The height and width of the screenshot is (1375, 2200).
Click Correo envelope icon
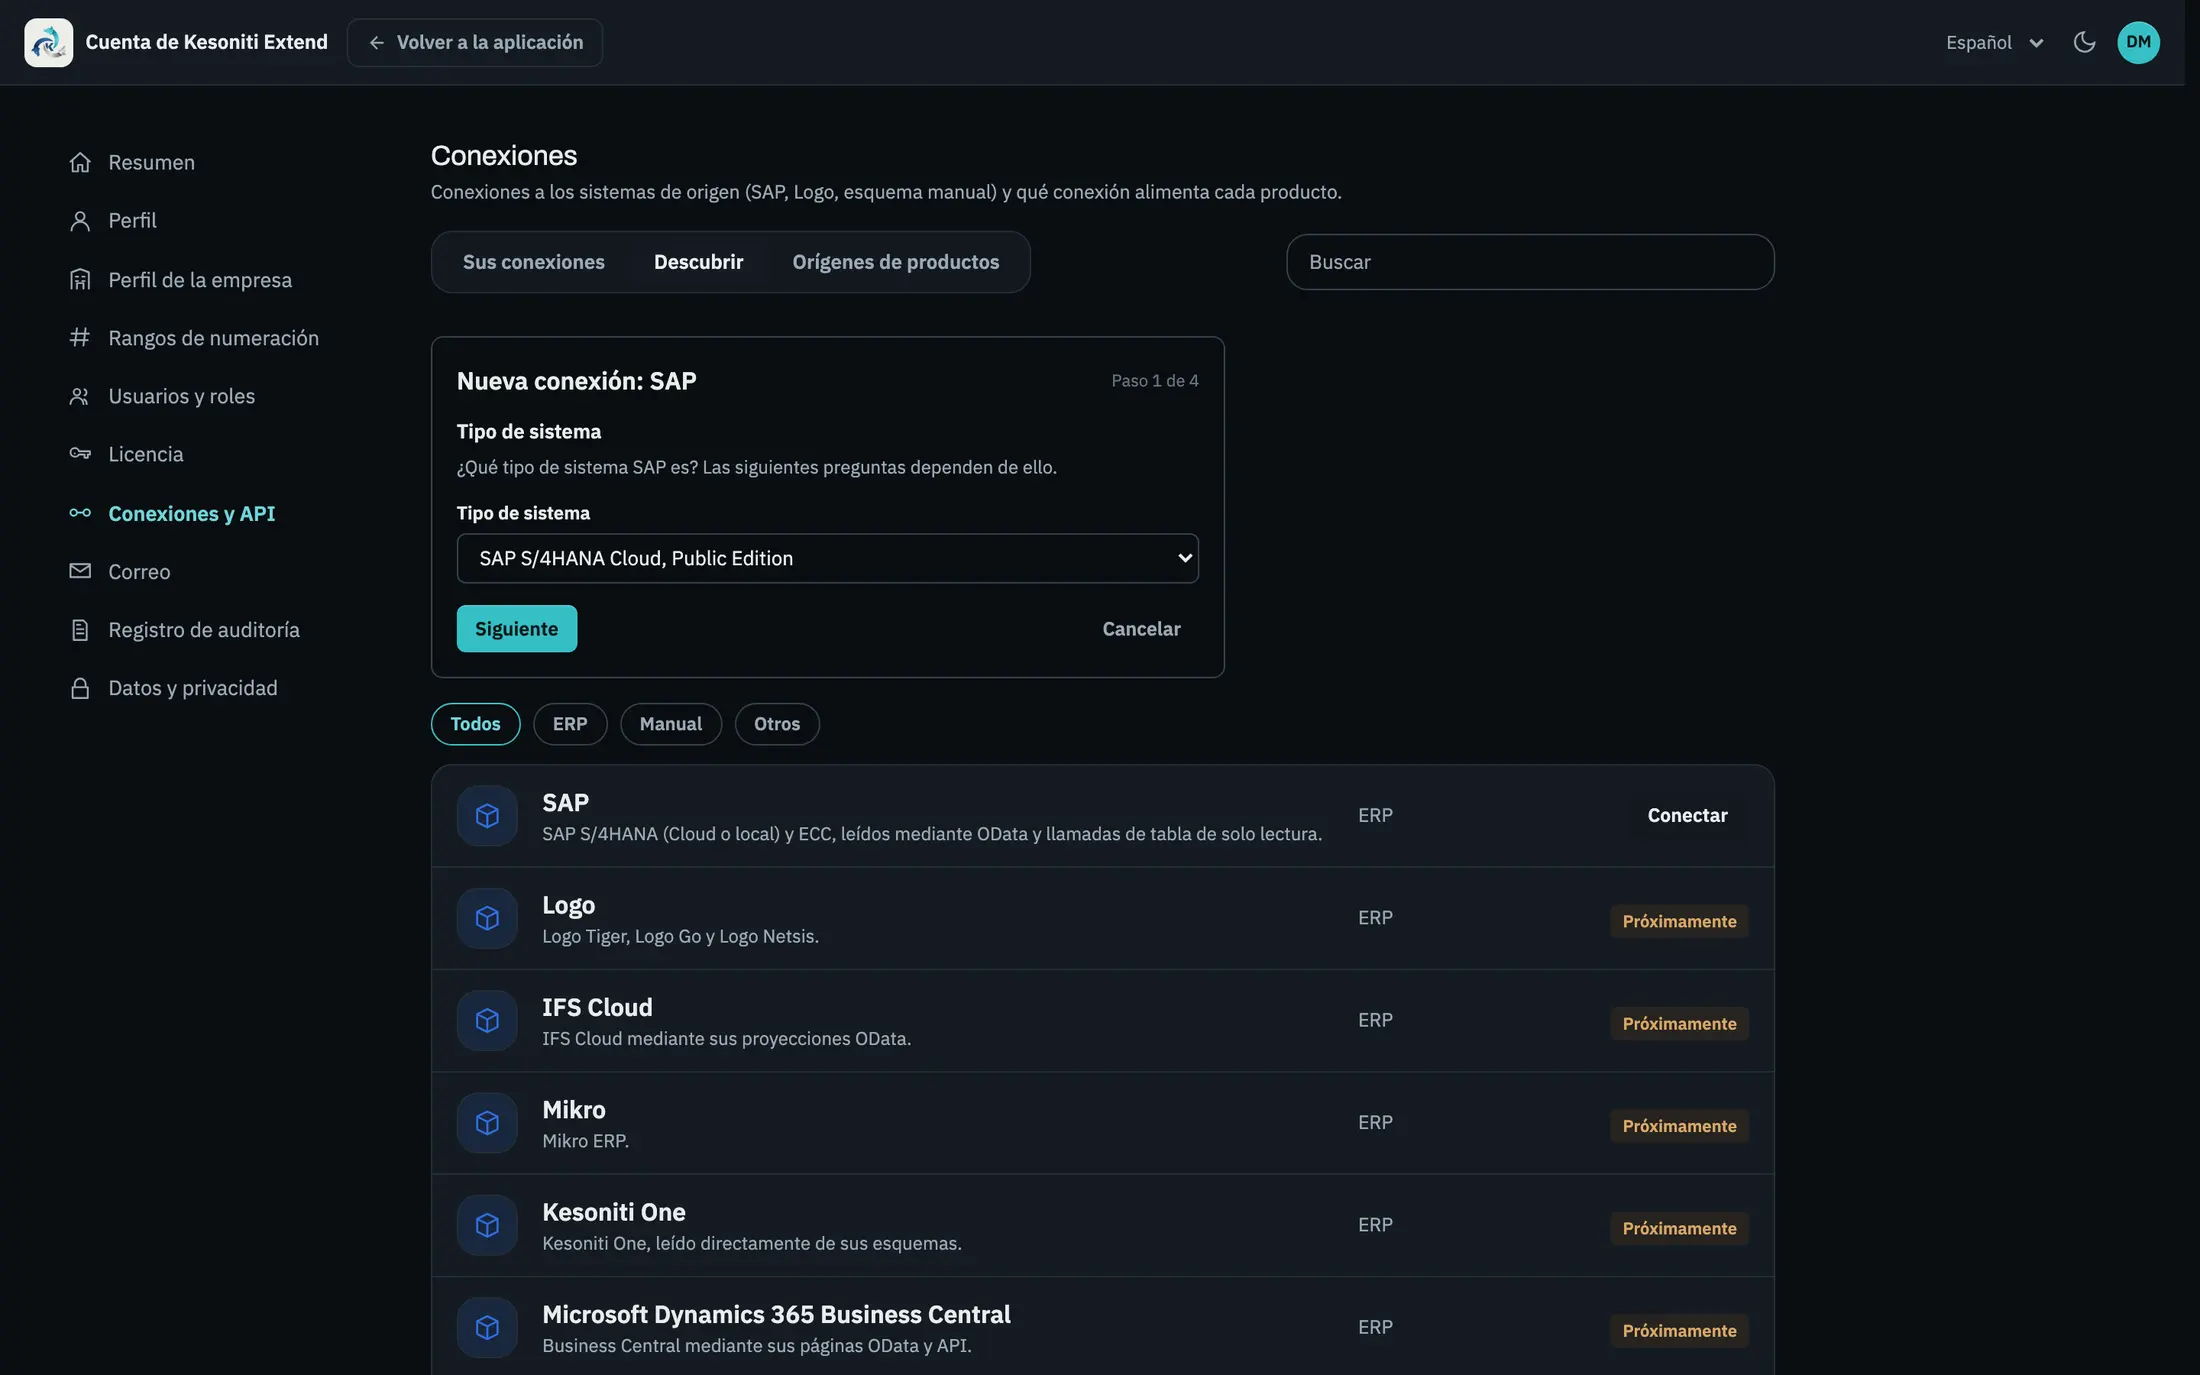(x=80, y=571)
